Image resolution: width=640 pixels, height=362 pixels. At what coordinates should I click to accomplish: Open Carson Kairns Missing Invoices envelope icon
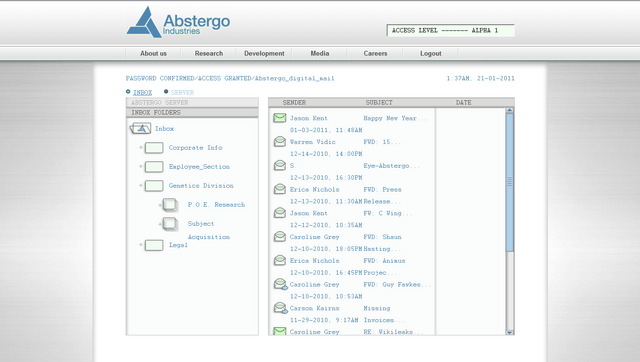point(280,308)
